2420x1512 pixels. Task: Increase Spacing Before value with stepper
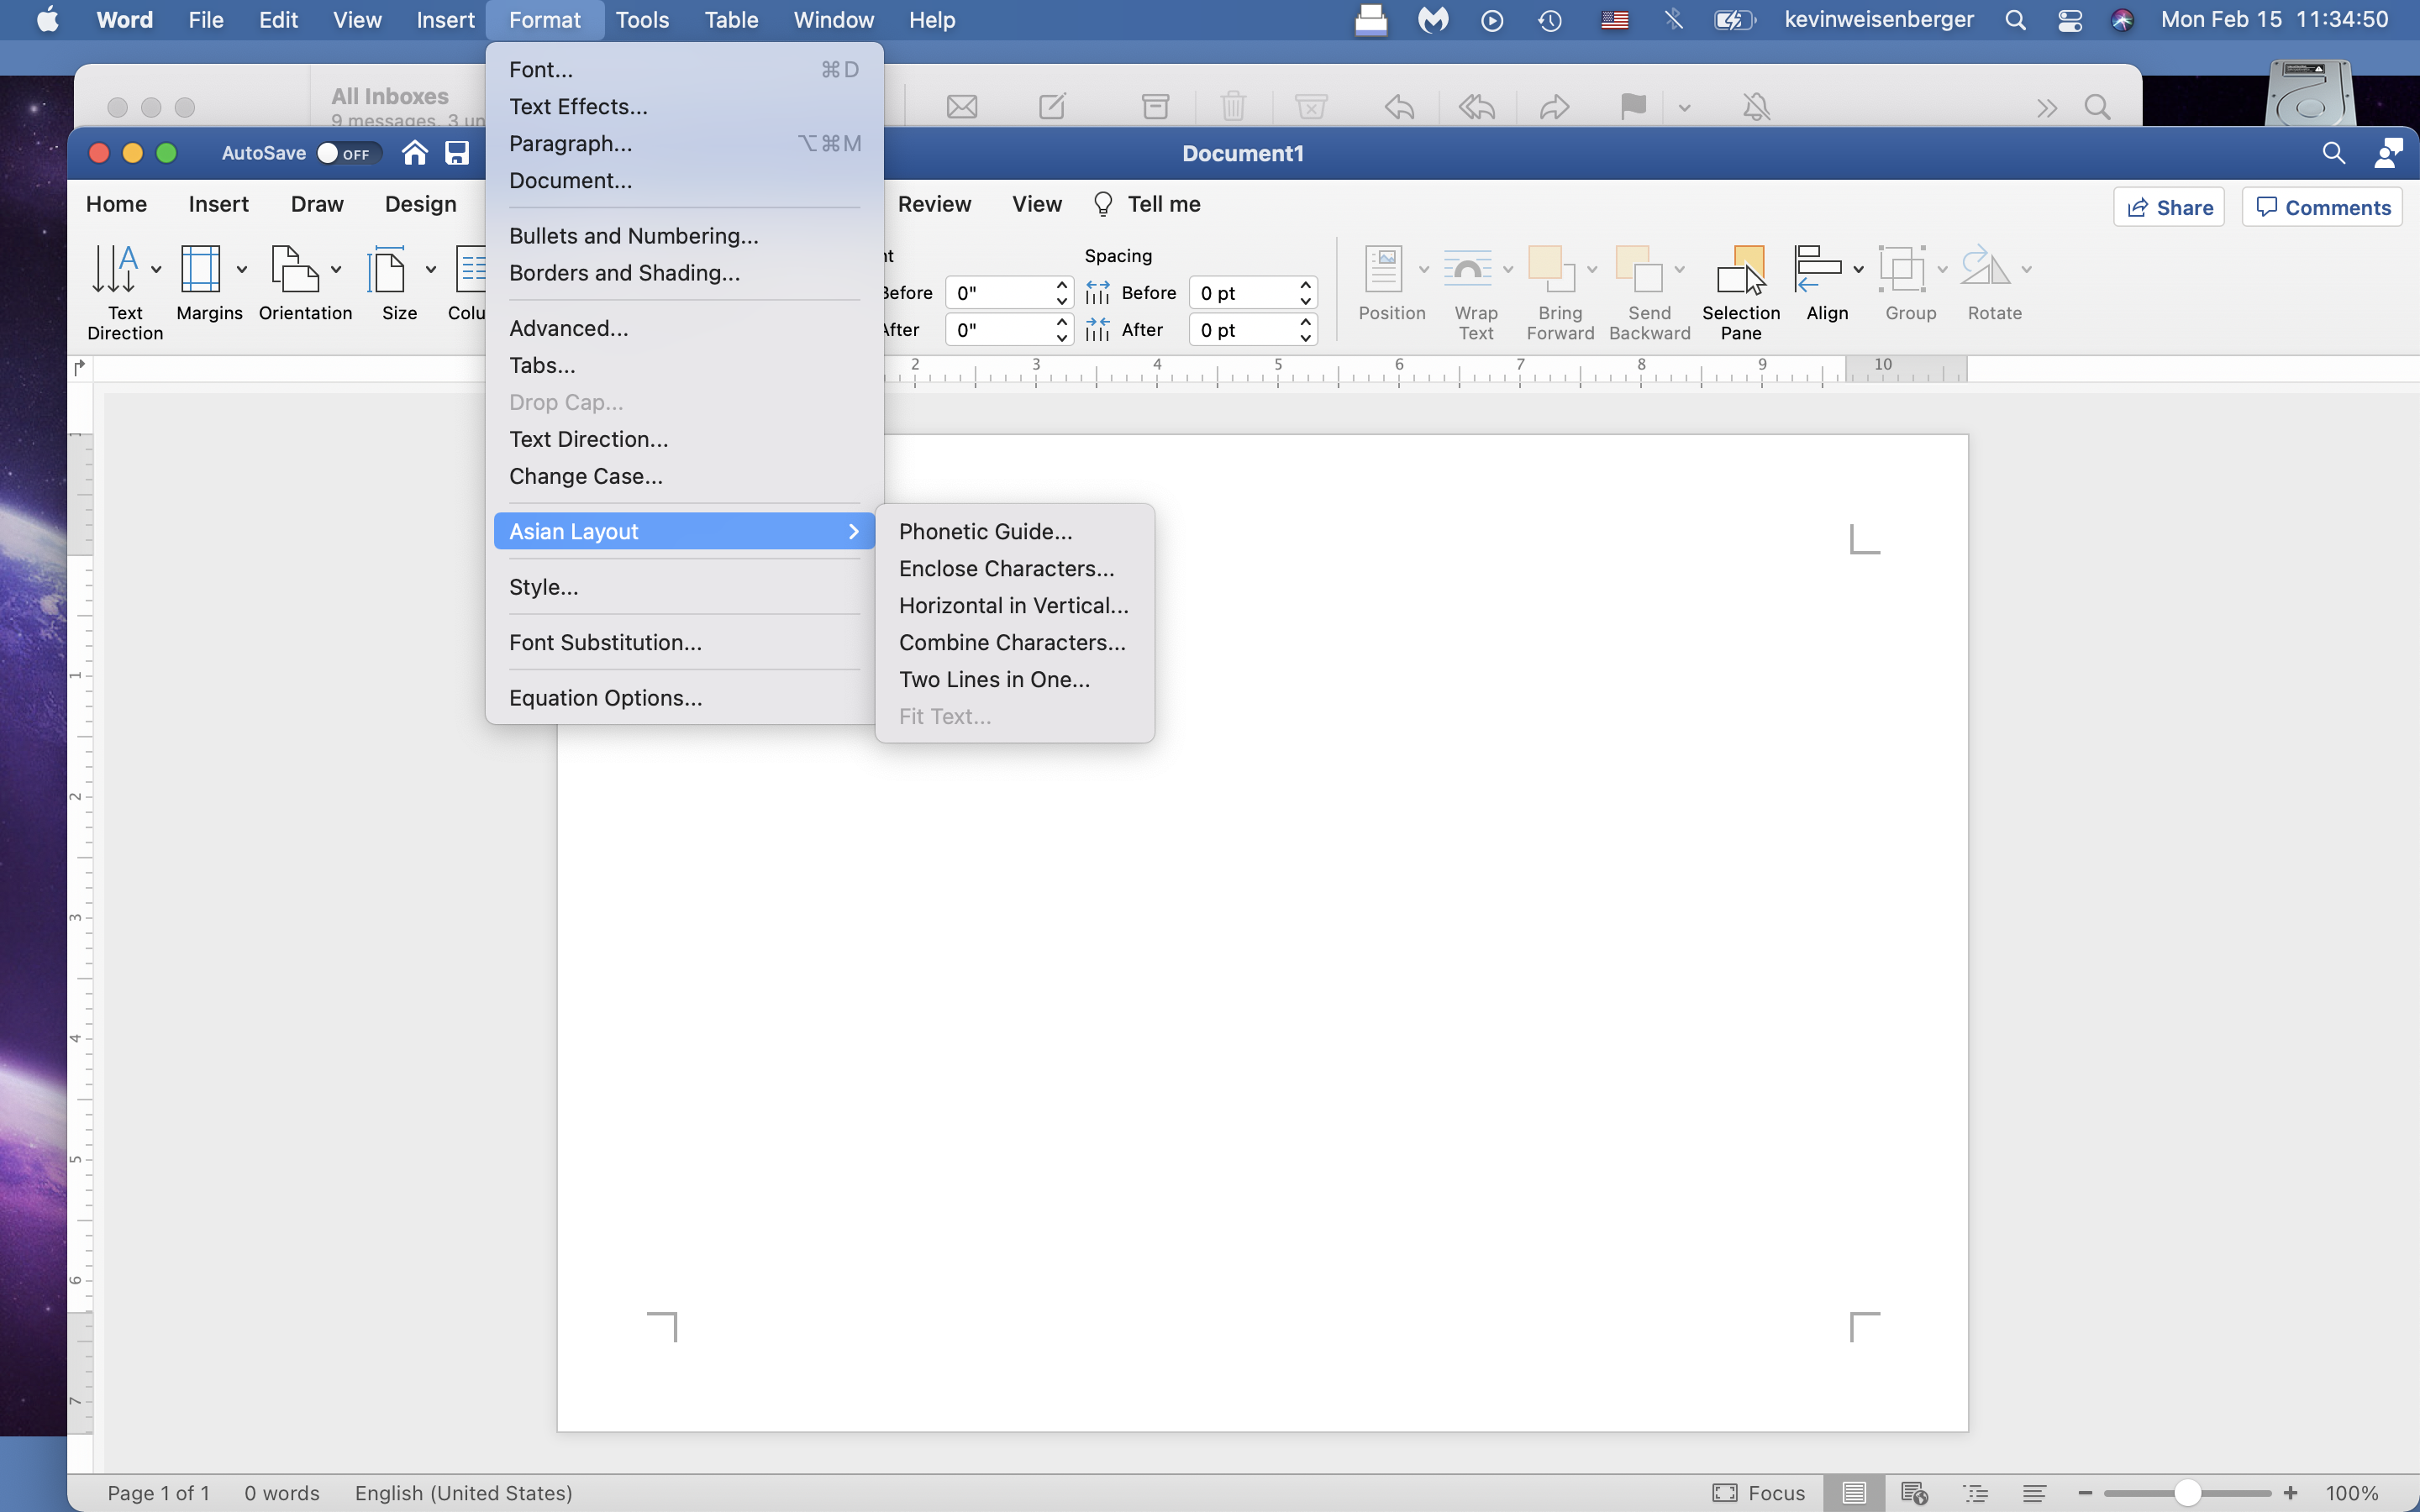(1305, 285)
